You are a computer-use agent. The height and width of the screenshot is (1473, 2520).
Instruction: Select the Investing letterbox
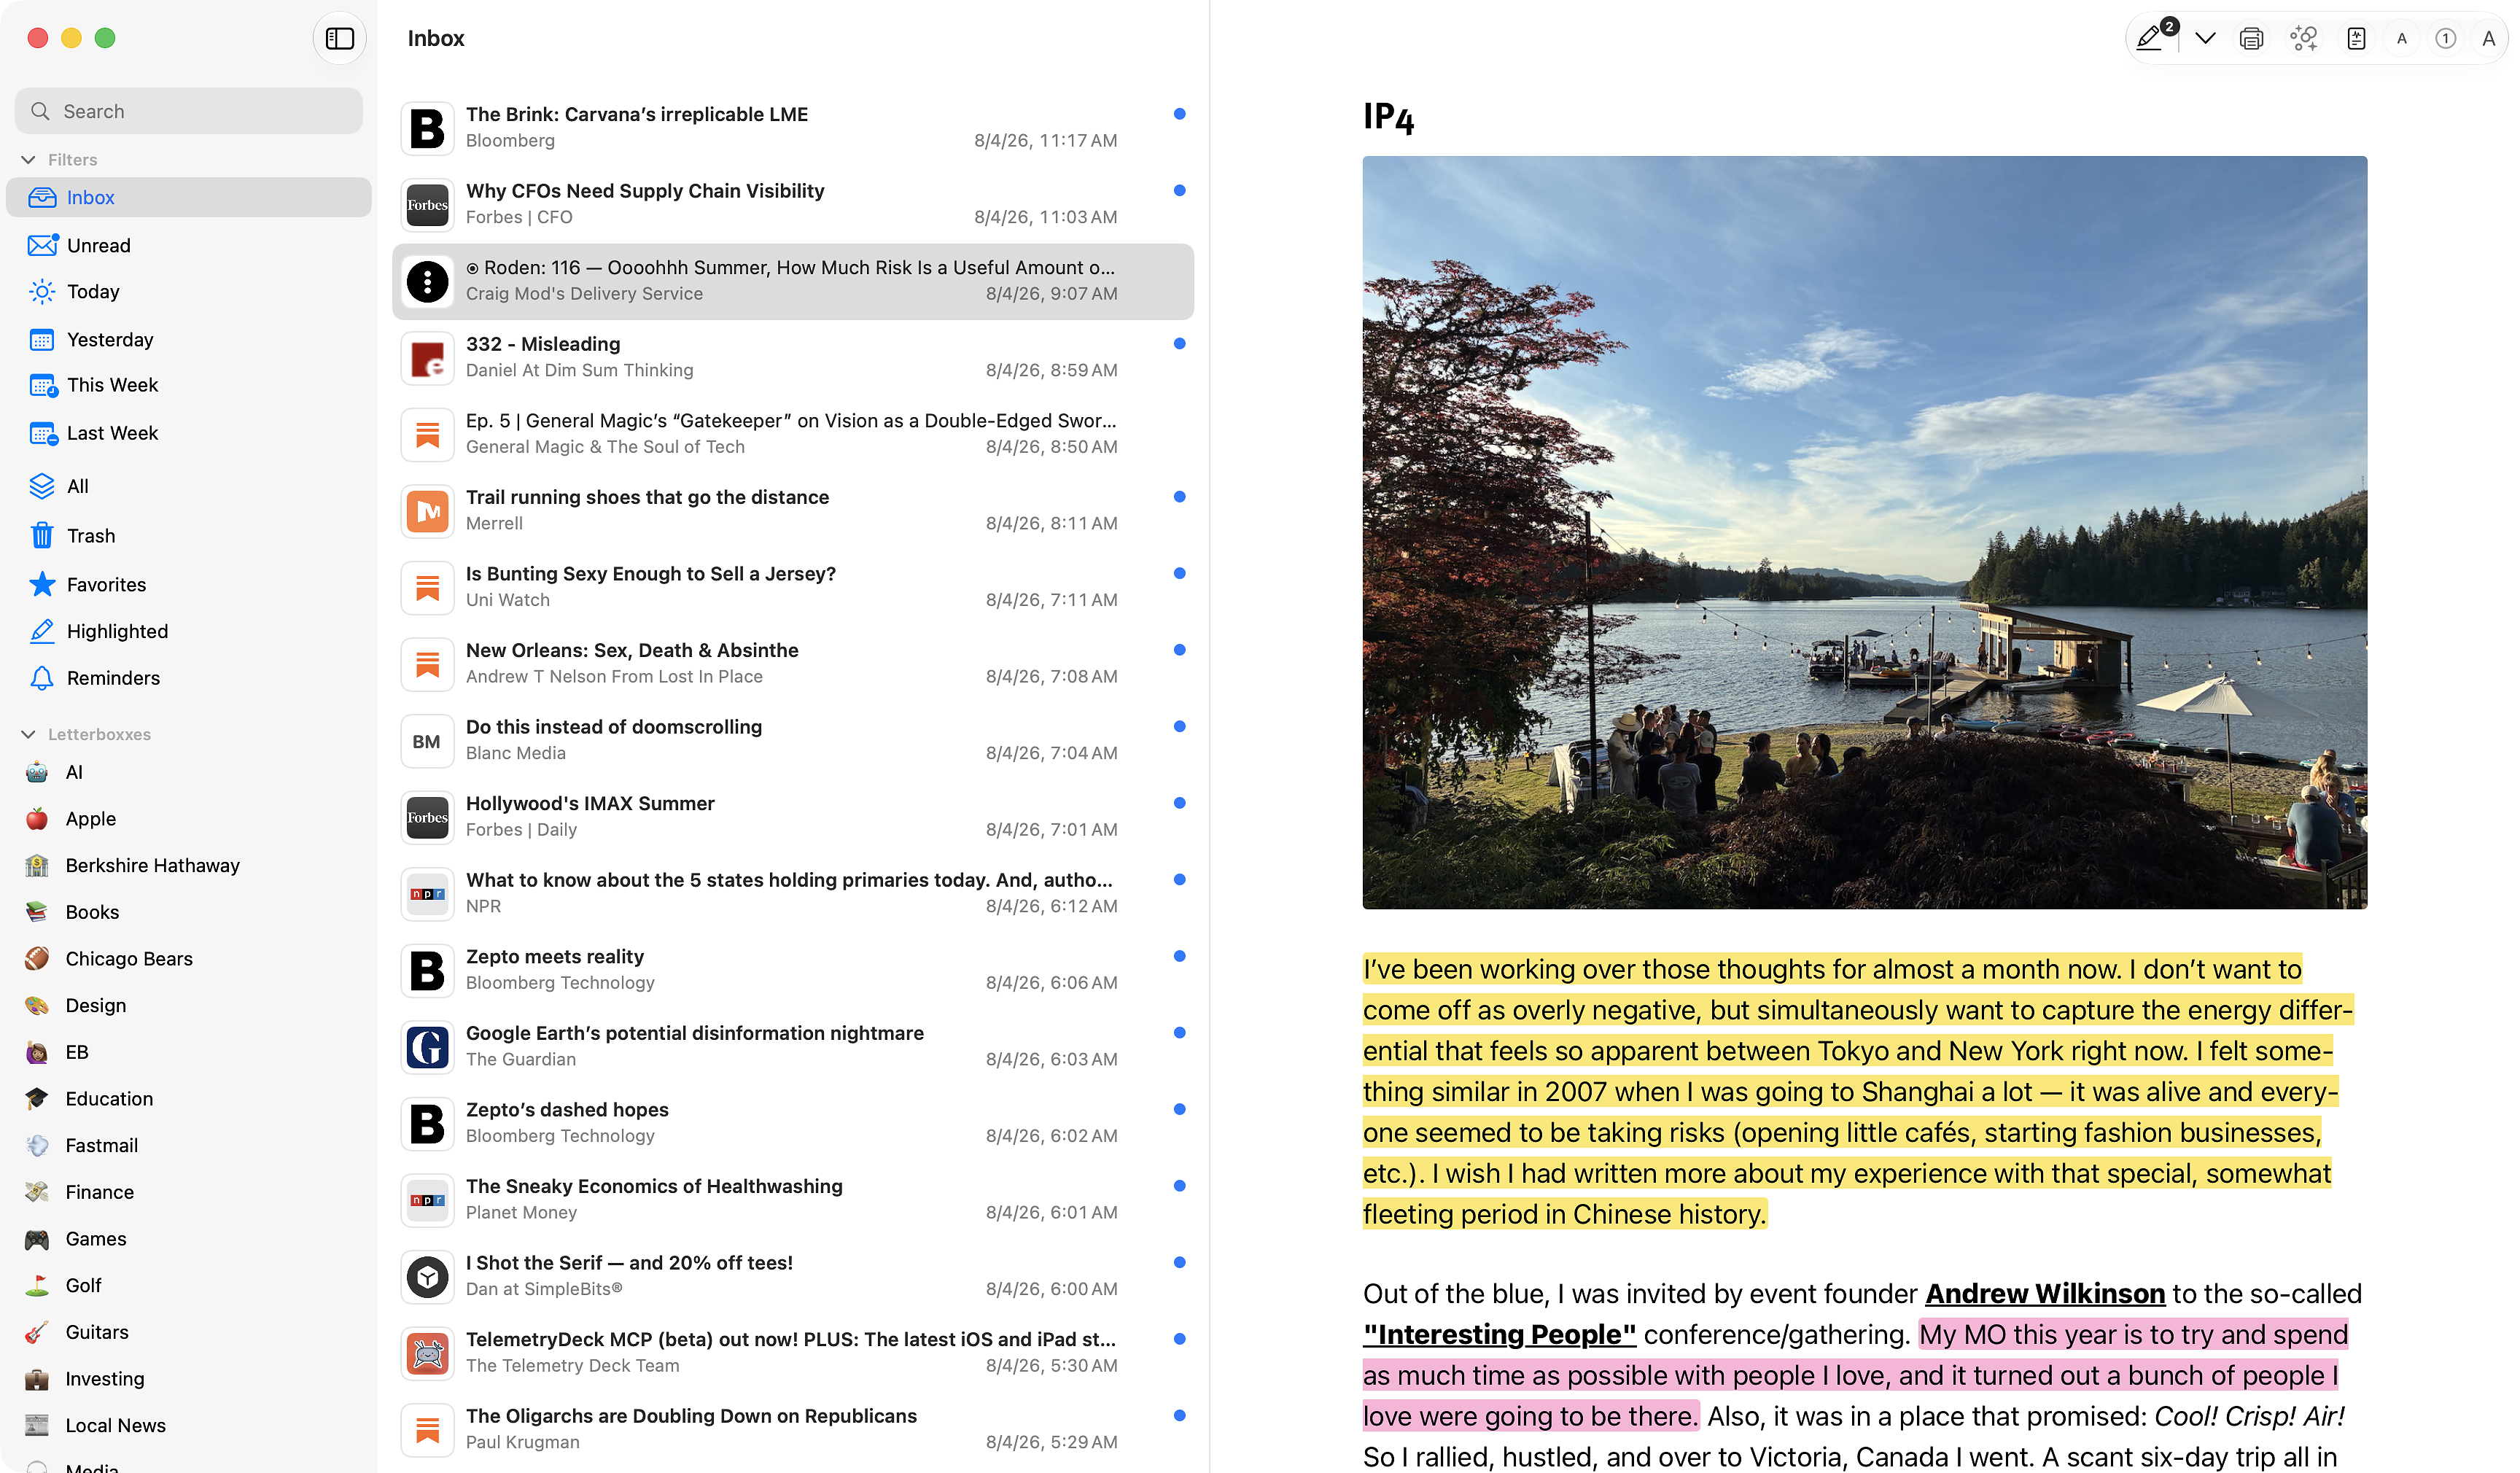point(188,1378)
